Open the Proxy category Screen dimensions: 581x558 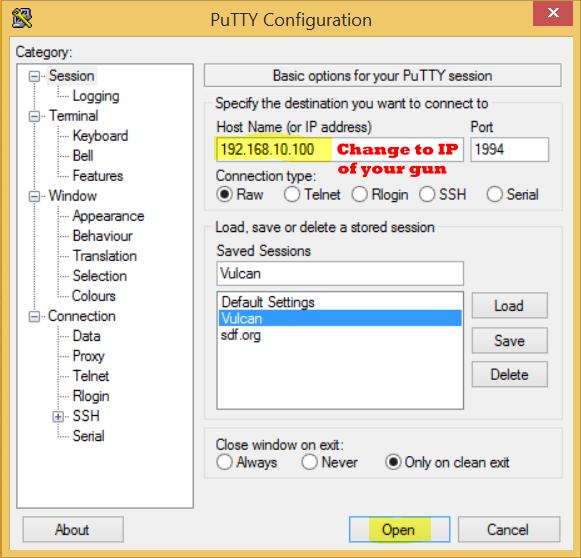[89, 356]
